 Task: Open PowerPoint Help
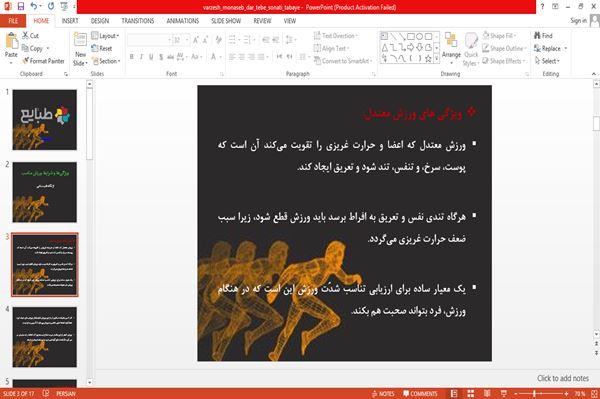point(542,7)
